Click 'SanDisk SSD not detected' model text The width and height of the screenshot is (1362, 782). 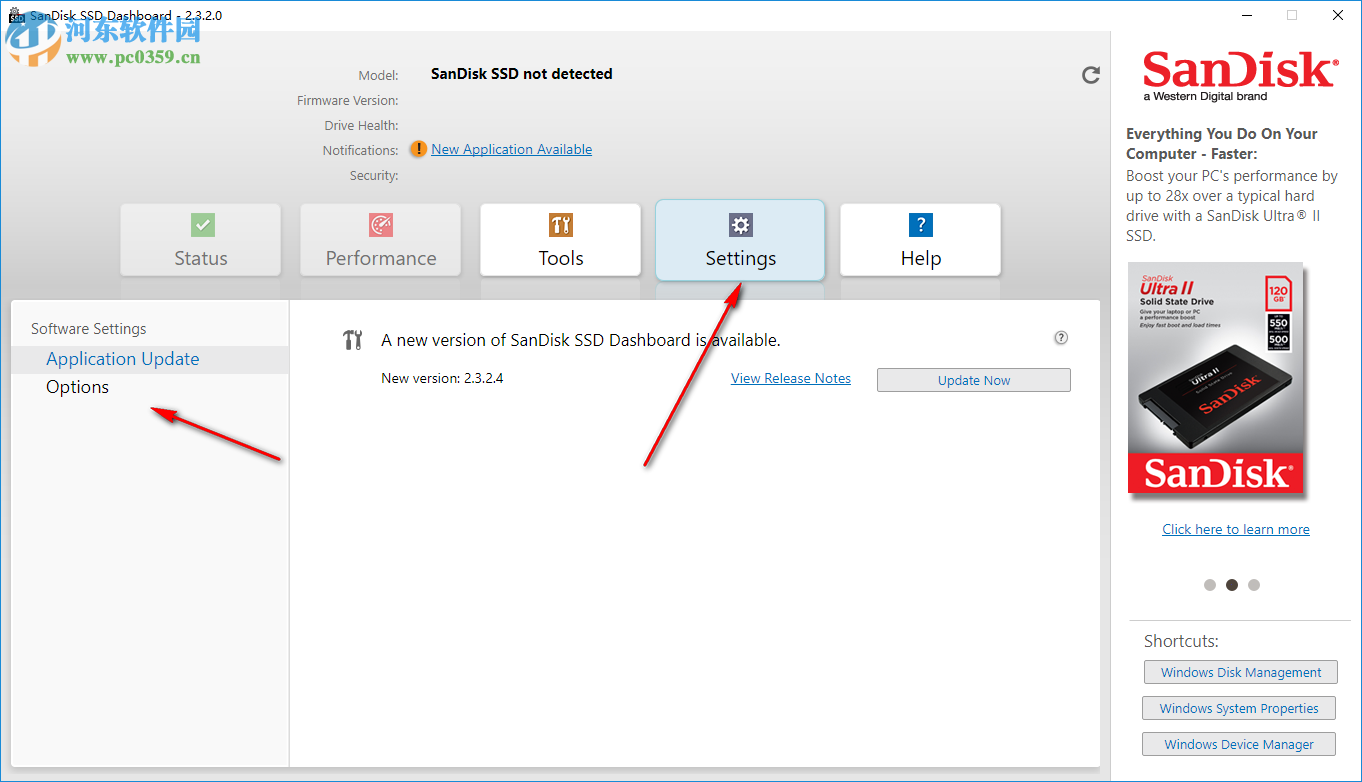pos(522,74)
